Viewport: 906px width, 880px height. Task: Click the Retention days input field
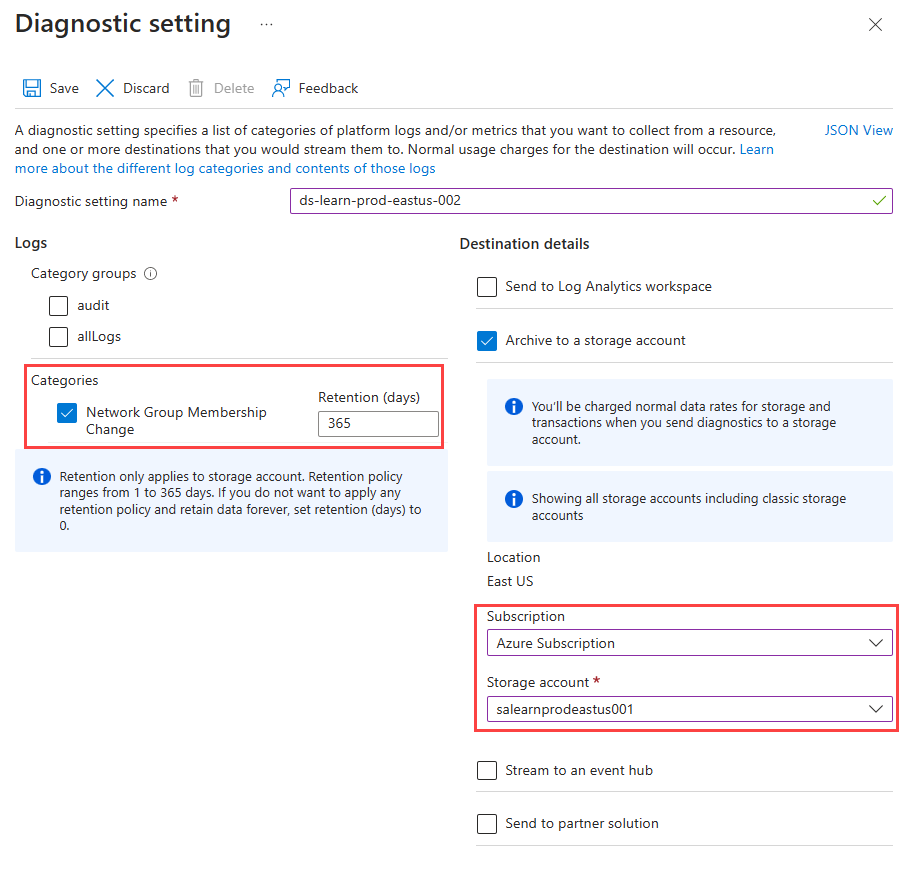pyautogui.click(x=378, y=423)
